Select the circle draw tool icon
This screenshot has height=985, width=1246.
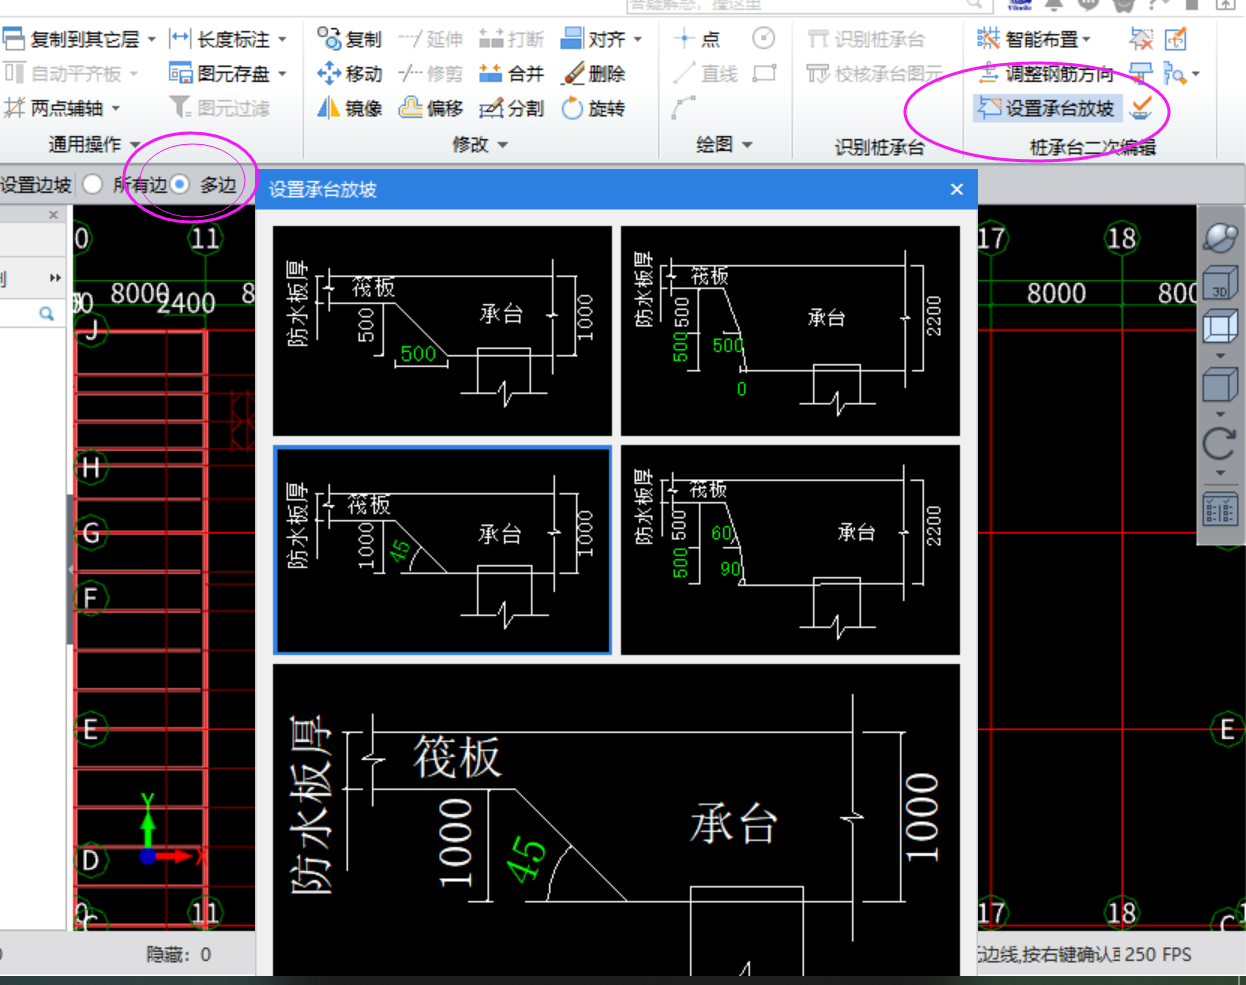(x=763, y=38)
